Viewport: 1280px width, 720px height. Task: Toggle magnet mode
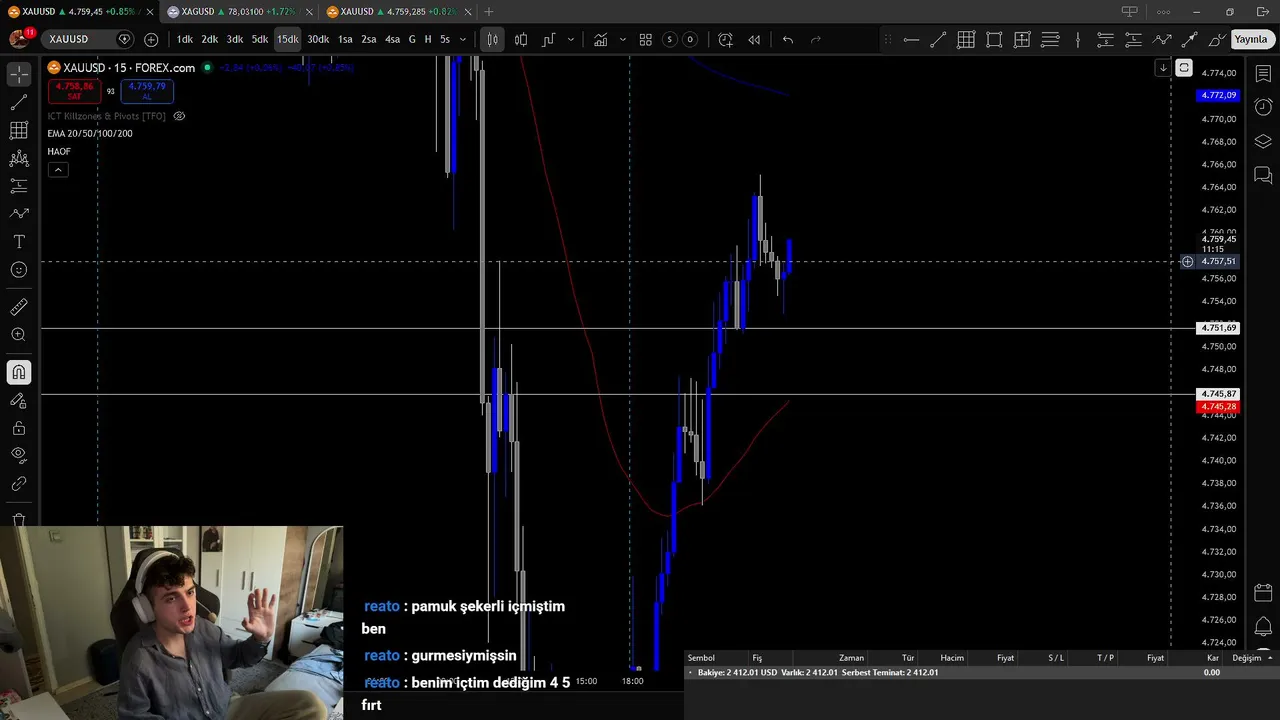19,372
